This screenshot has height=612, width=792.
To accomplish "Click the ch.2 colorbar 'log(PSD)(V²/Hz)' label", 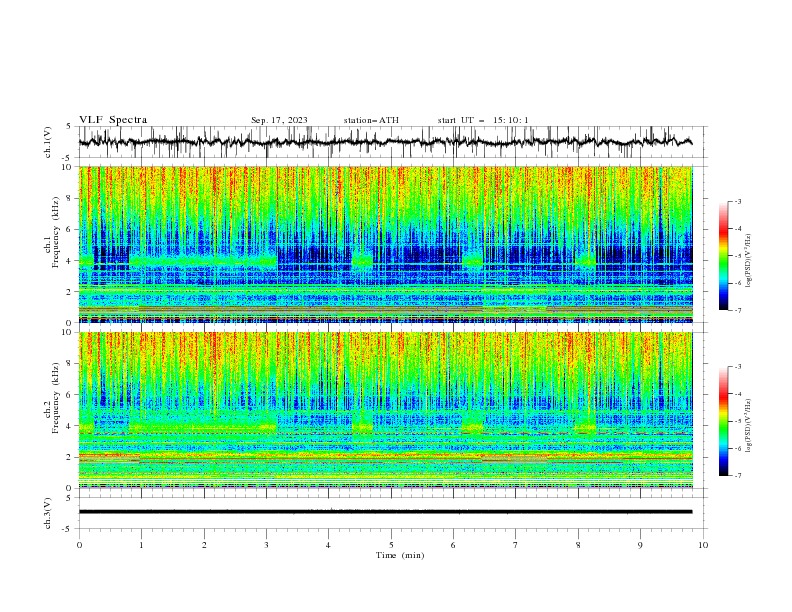I will tap(748, 426).
